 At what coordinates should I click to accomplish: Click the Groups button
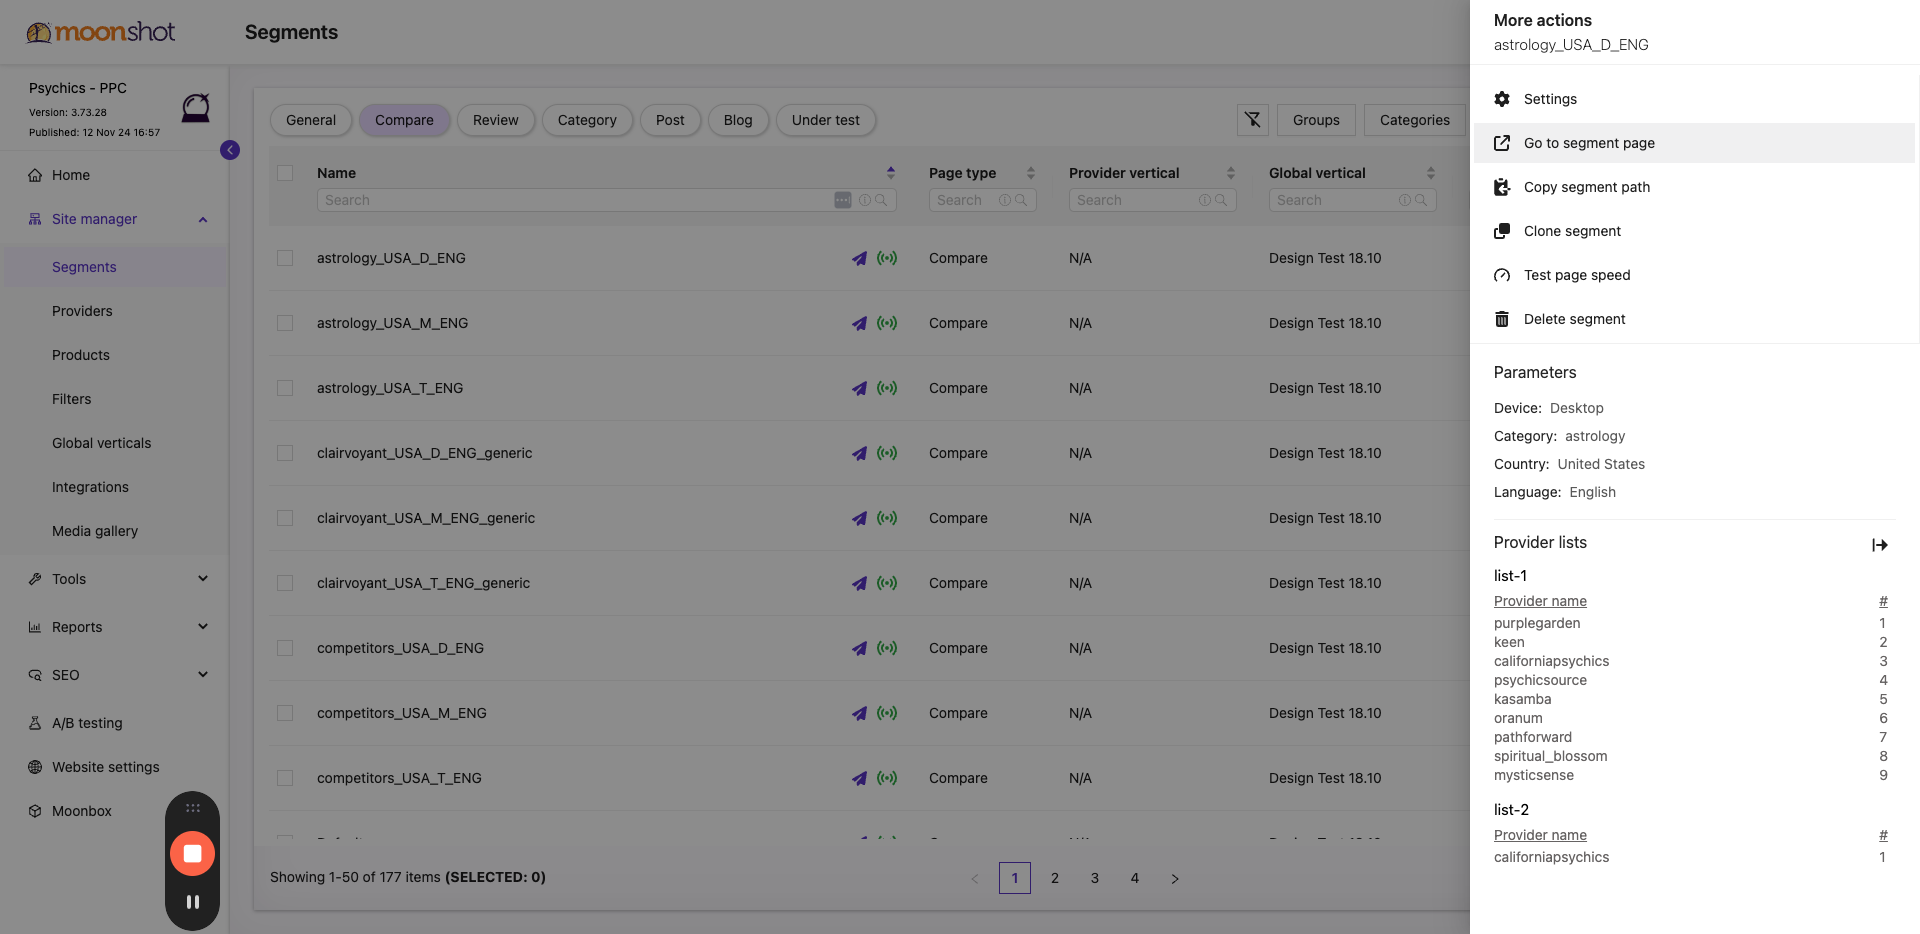click(x=1316, y=120)
